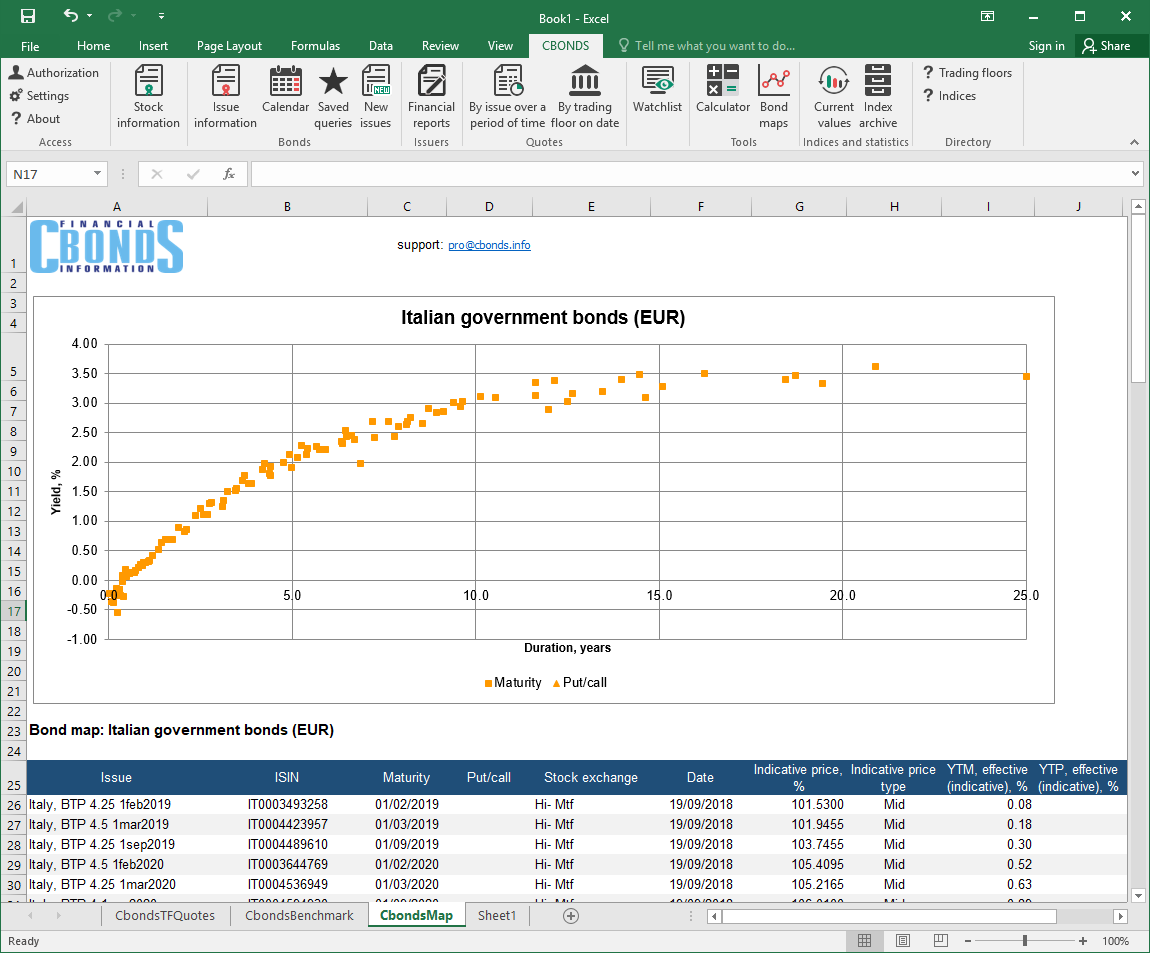Open Customize Quick Access Toolbar arrow
The width and height of the screenshot is (1152, 953).
pos(161,15)
